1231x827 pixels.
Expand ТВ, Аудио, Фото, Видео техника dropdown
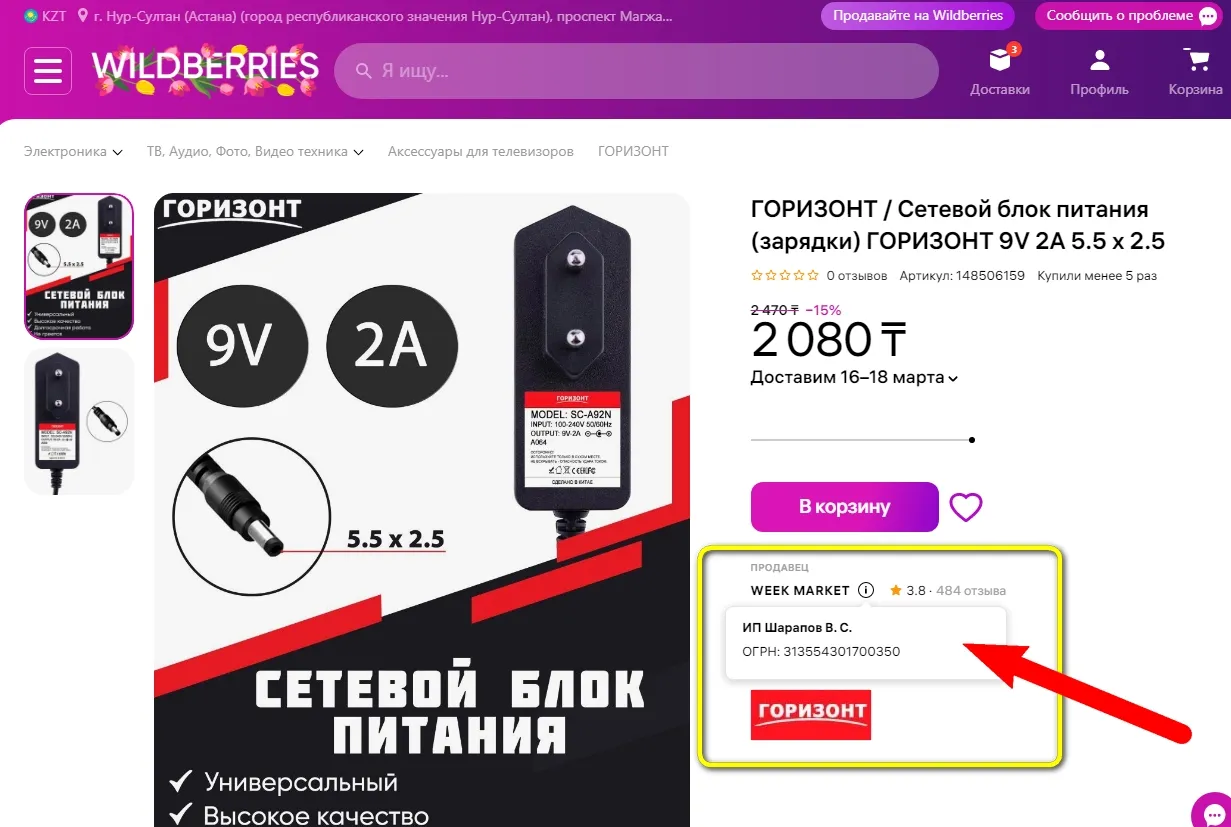click(x=255, y=152)
